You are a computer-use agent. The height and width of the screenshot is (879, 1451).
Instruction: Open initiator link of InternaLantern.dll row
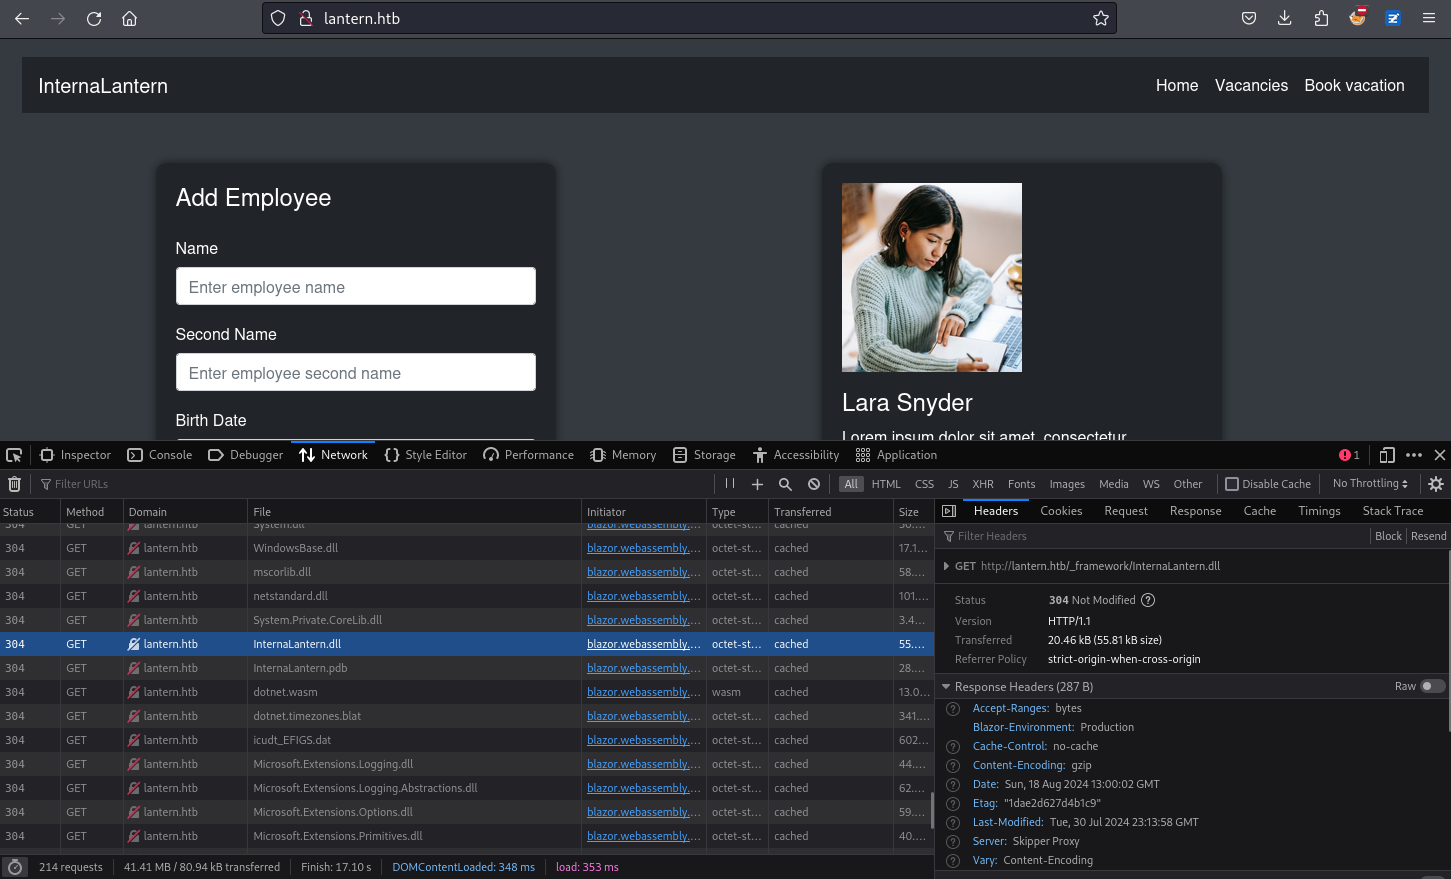coord(643,644)
